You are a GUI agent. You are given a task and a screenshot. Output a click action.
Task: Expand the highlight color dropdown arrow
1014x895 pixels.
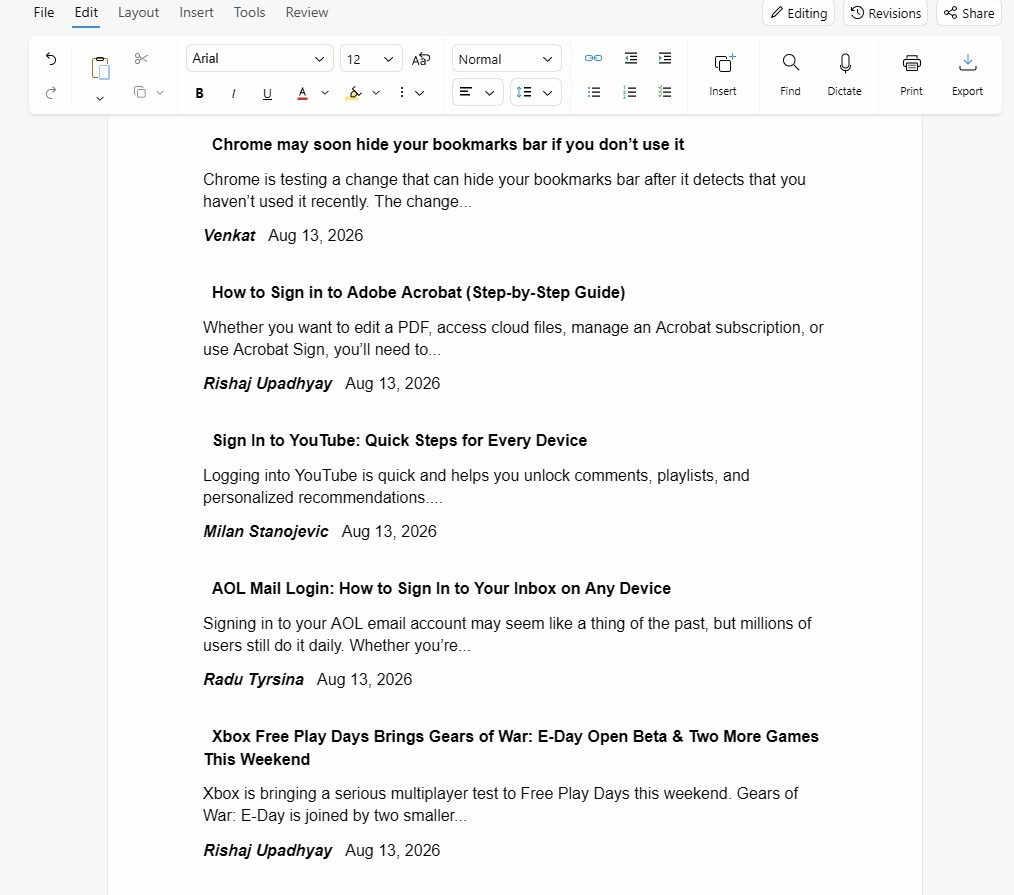click(376, 93)
